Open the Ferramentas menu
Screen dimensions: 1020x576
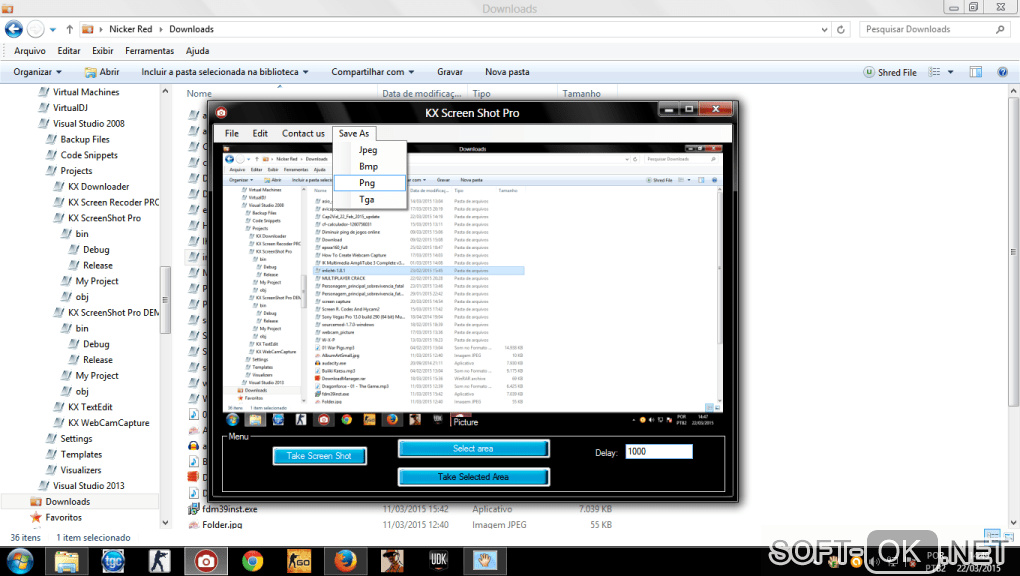tap(150, 51)
